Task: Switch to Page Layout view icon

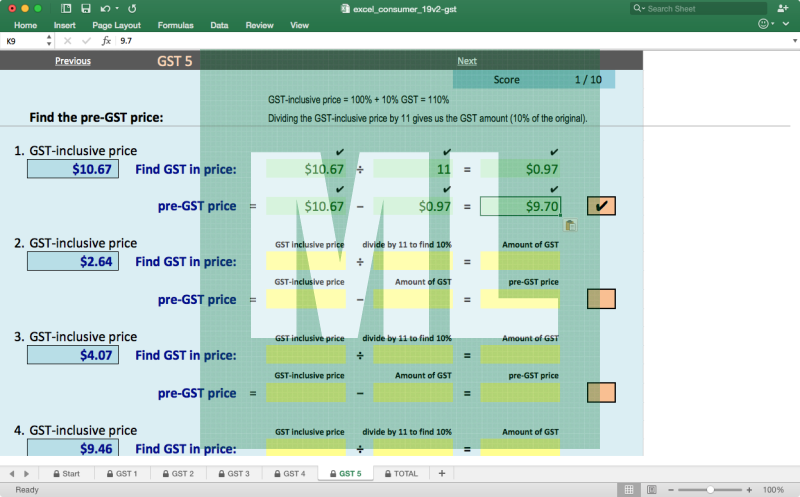Action: (651, 490)
